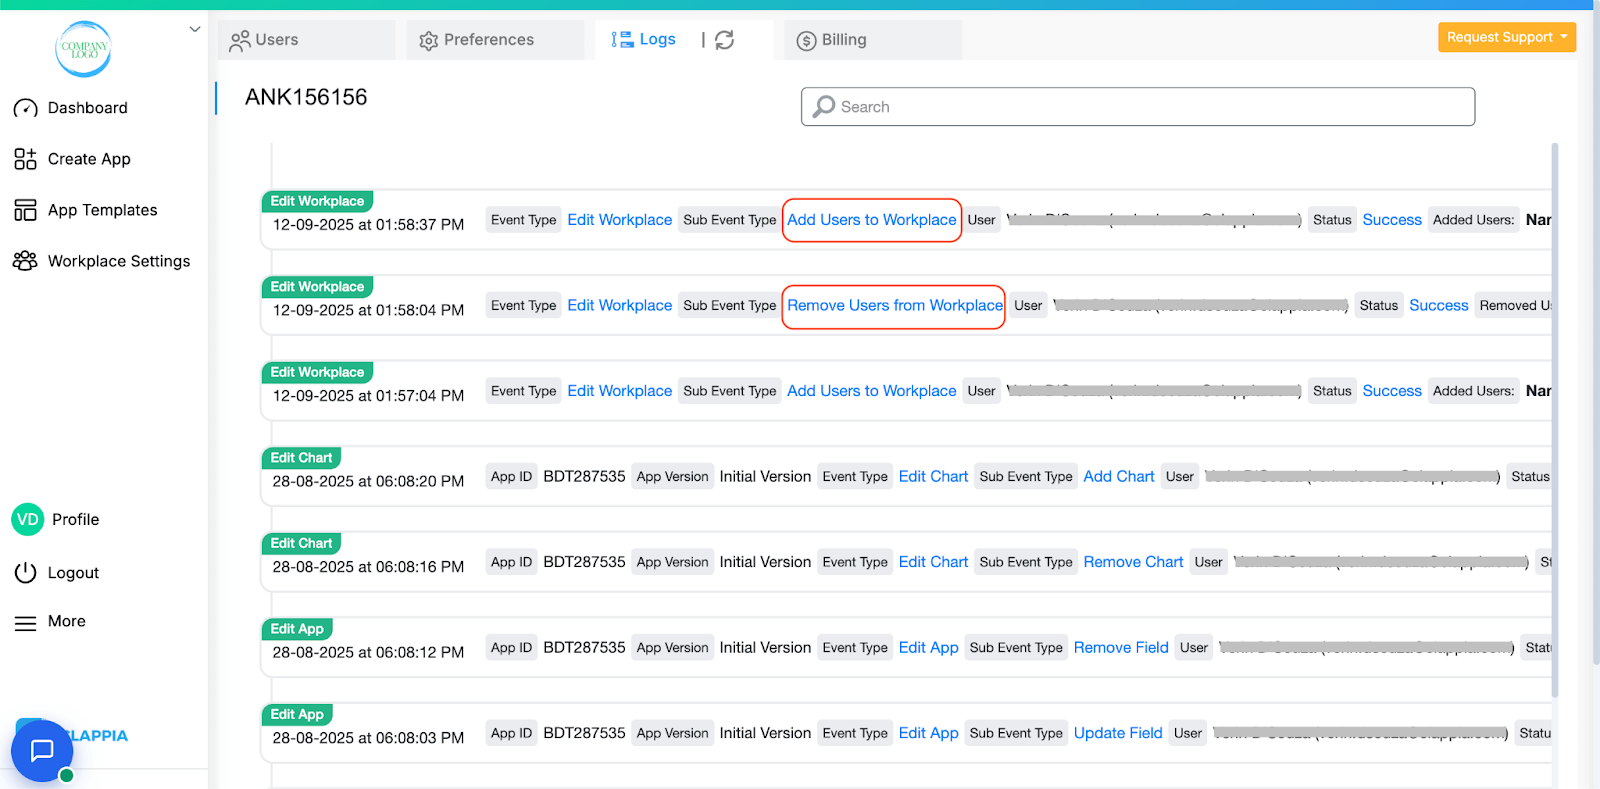The width and height of the screenshot is (1600, 789).
Task: Click the Billing dollar icon
Action: tap(807, 41)
